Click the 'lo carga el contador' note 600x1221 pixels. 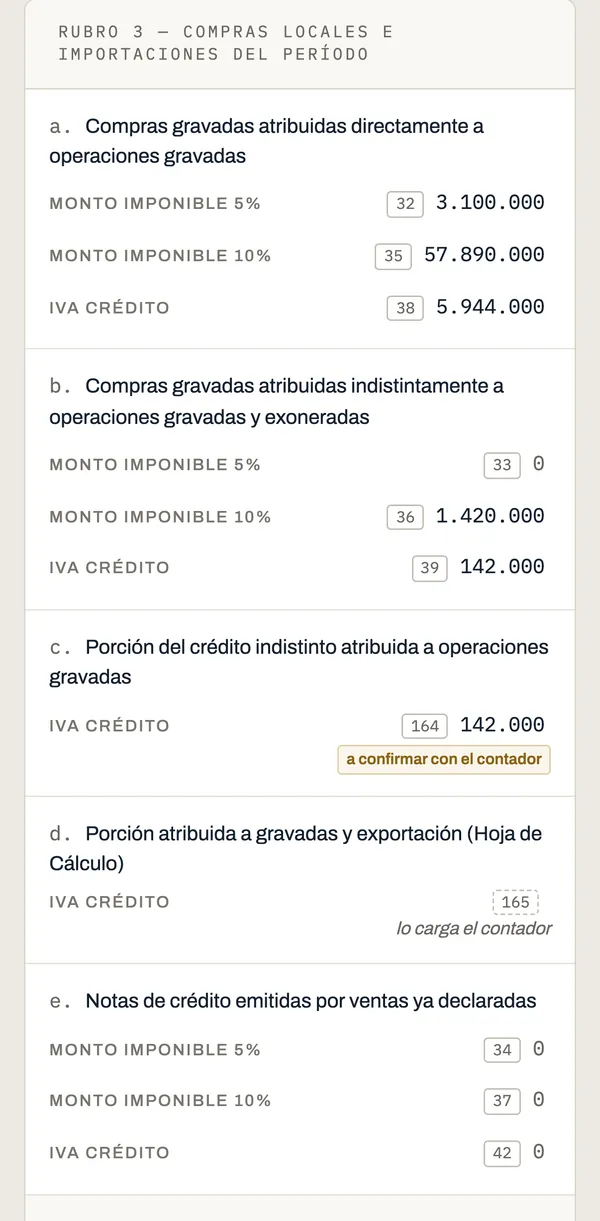click(474, 929)
